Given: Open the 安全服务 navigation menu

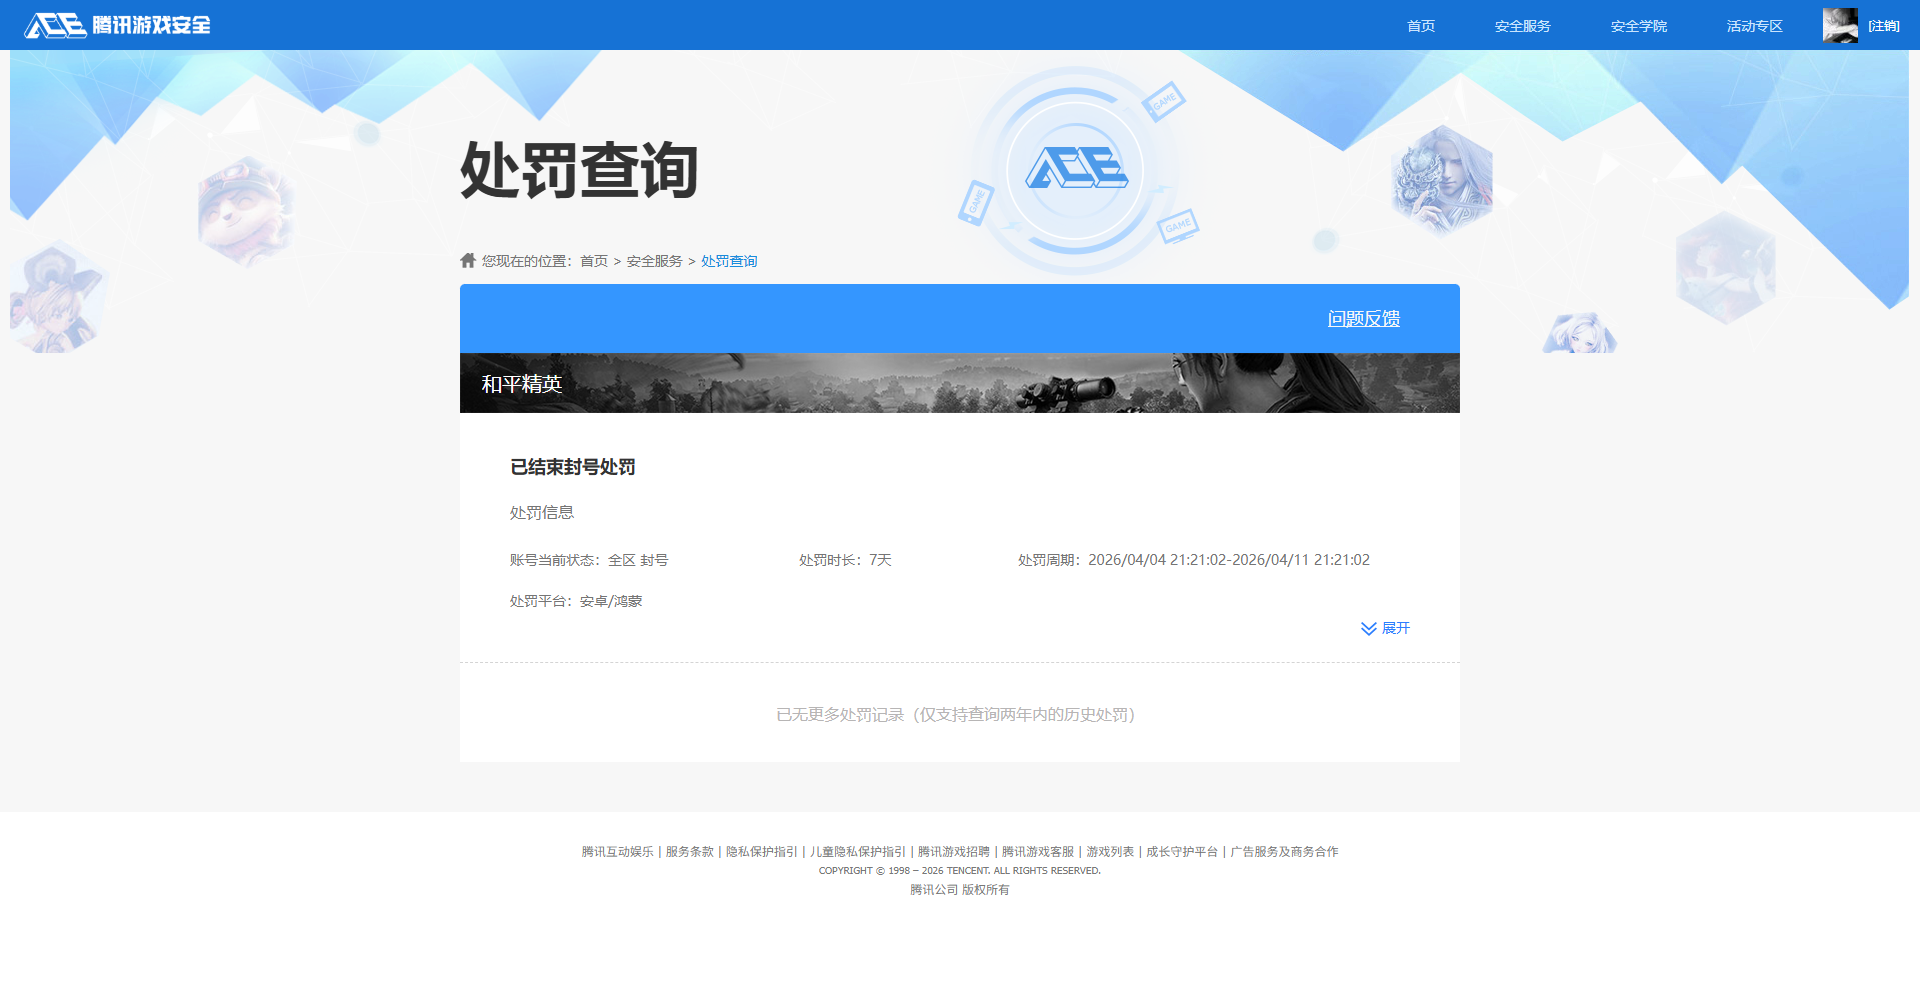Looking at the screenshot, I should 1522,26.
